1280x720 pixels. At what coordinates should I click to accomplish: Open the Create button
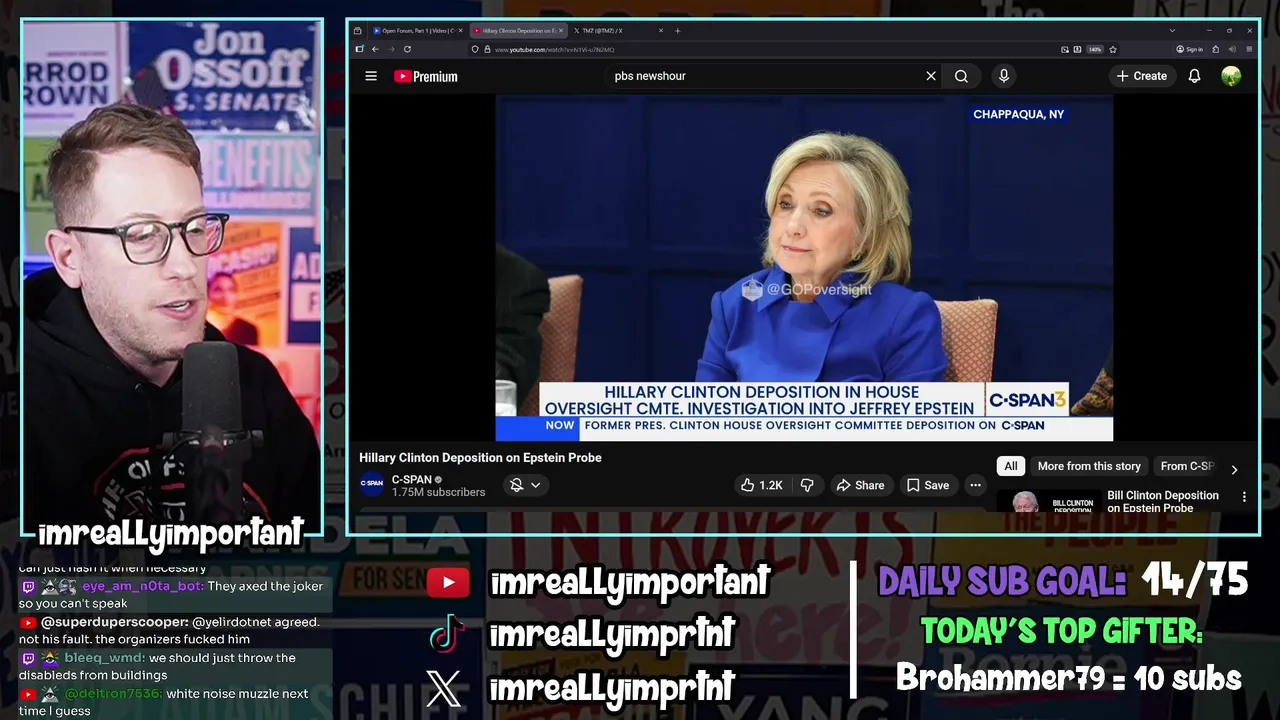(x=1141, y=76)
